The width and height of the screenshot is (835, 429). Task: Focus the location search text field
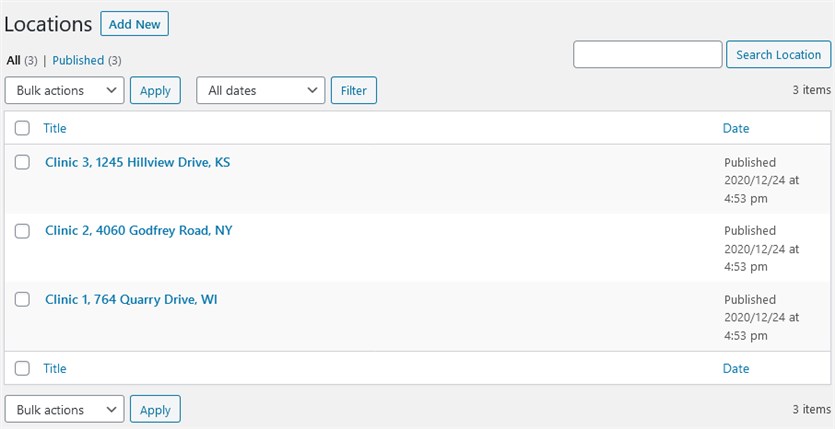(648, 54)
